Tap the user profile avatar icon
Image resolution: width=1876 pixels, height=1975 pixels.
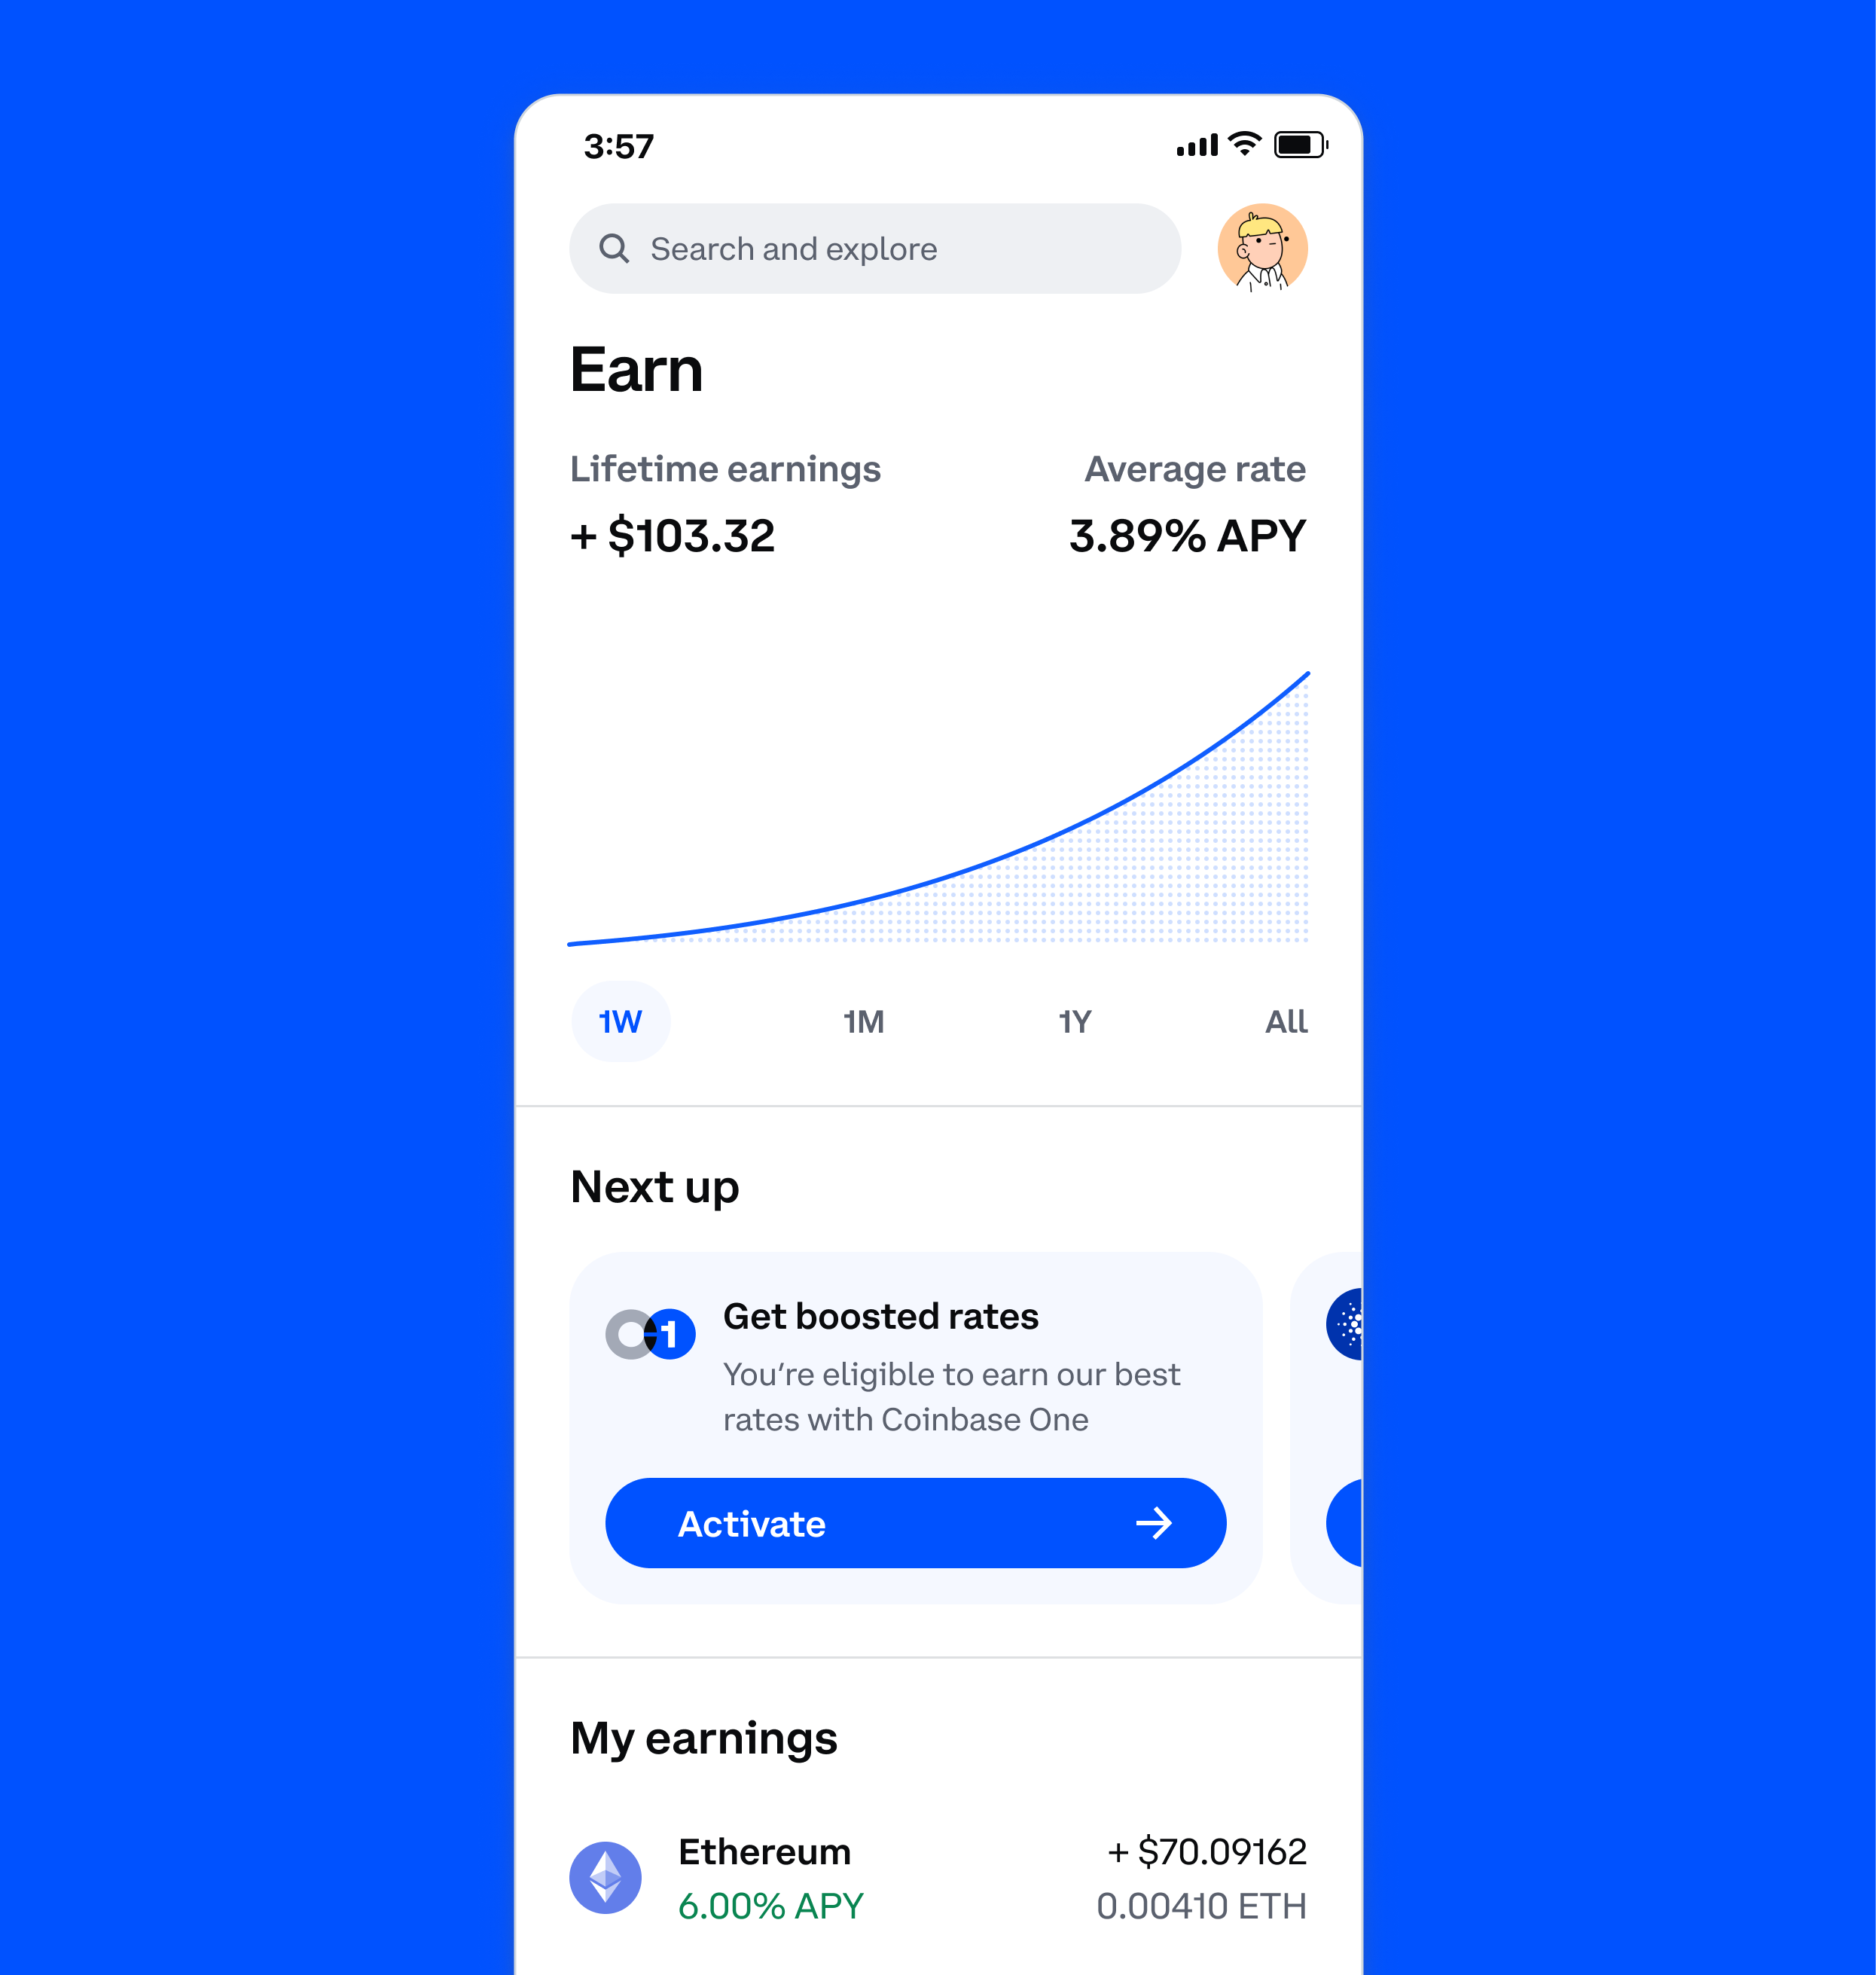point(1262,249)
